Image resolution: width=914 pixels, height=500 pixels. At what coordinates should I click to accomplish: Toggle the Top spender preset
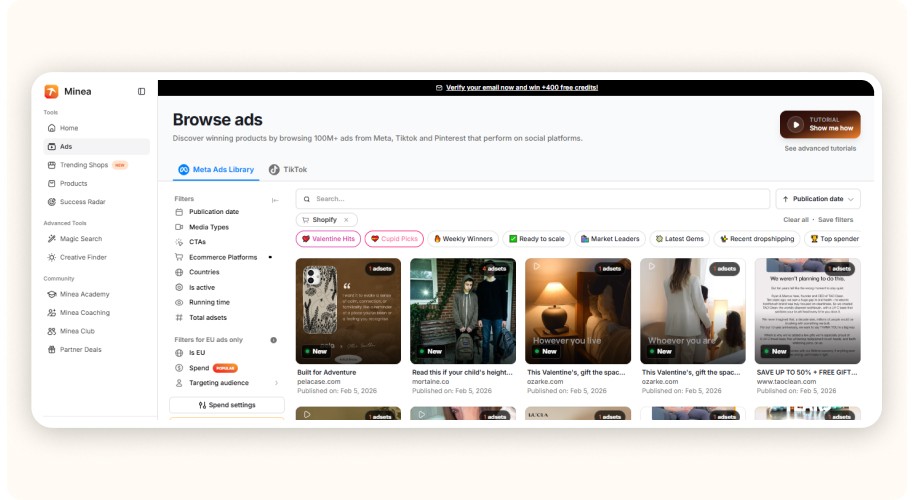coord(834,239)
